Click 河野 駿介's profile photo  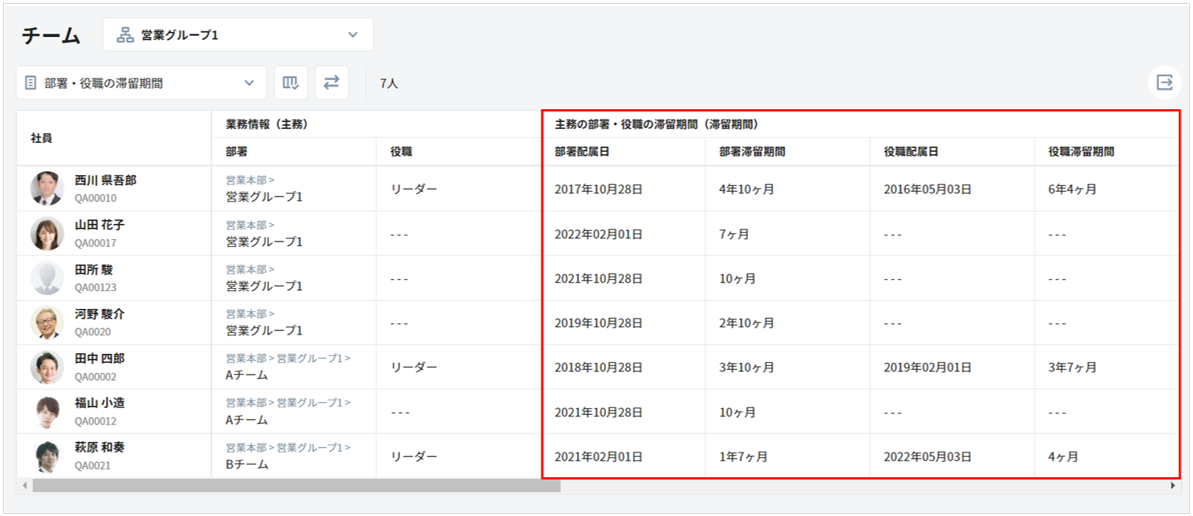(47, 322)
